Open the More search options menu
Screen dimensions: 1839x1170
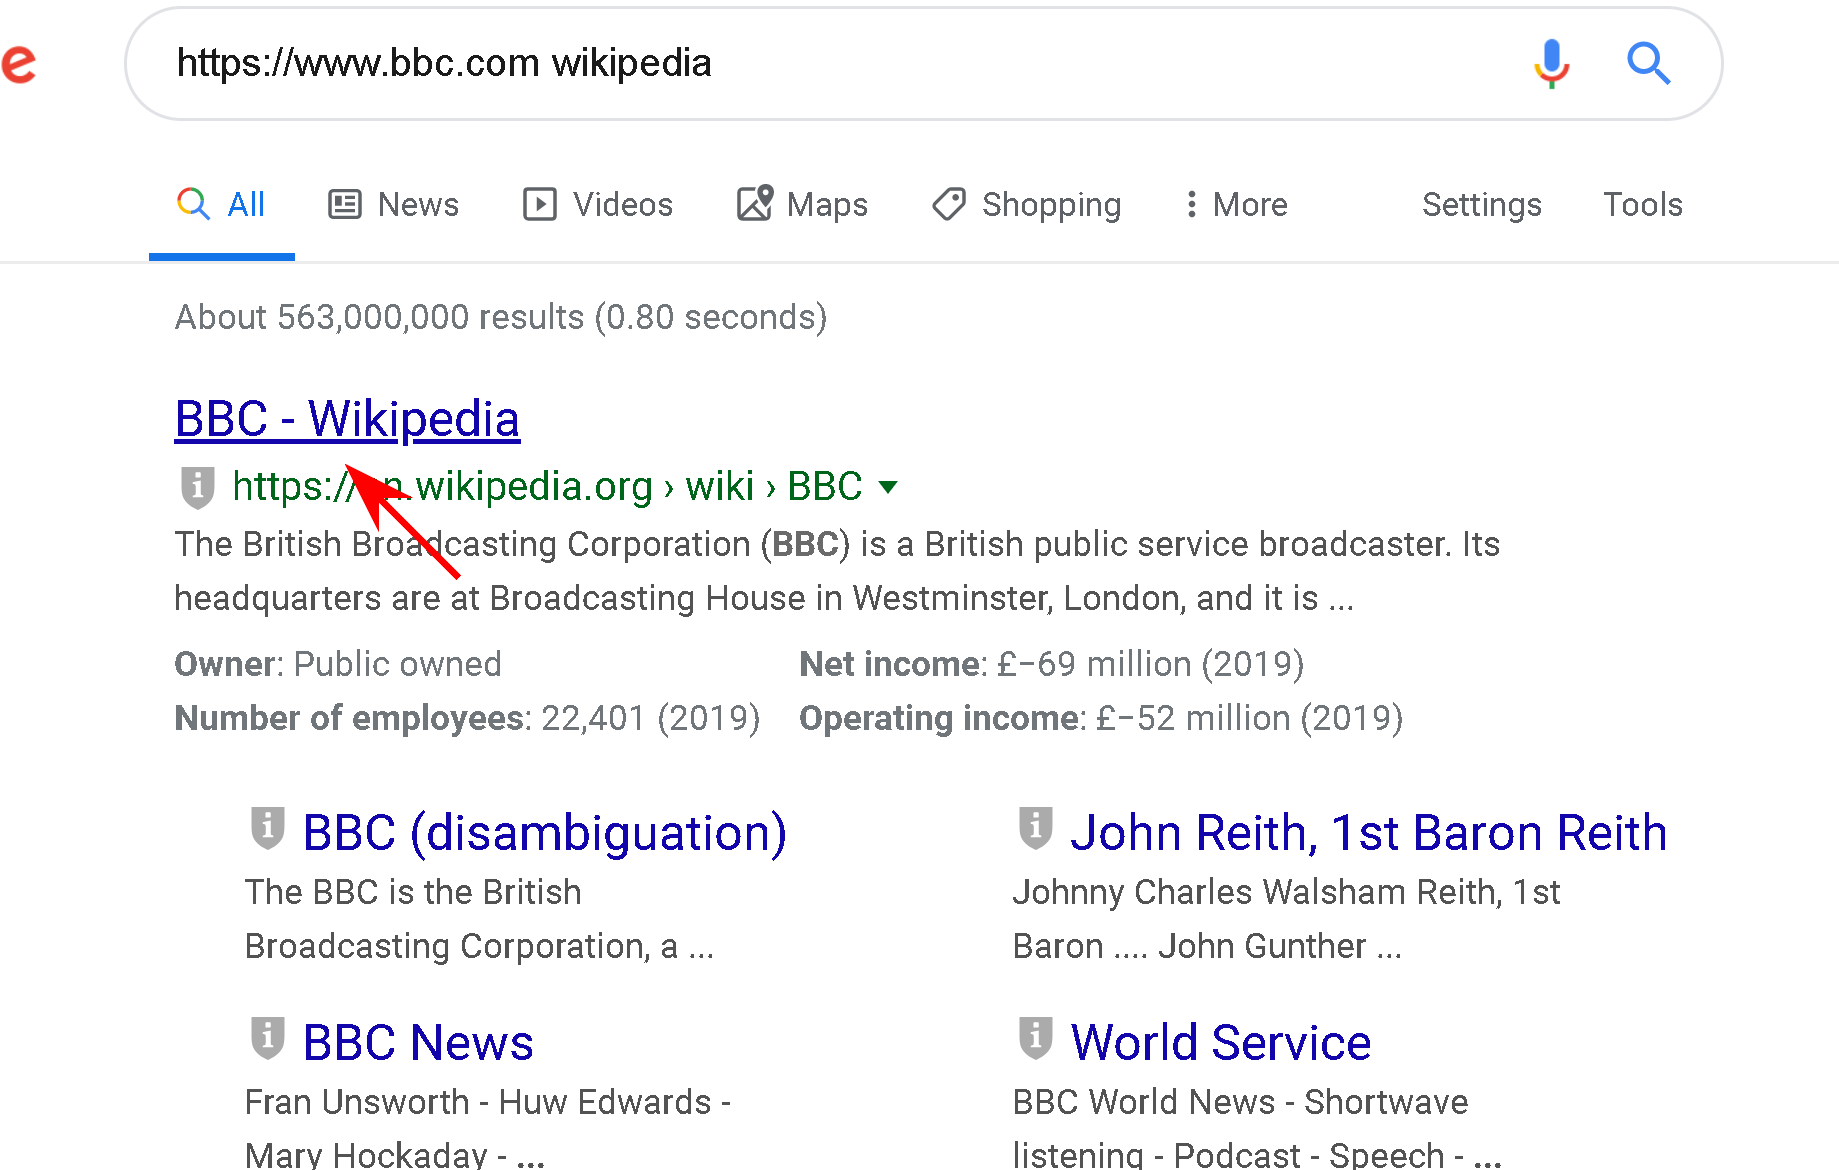[1235, 204]
